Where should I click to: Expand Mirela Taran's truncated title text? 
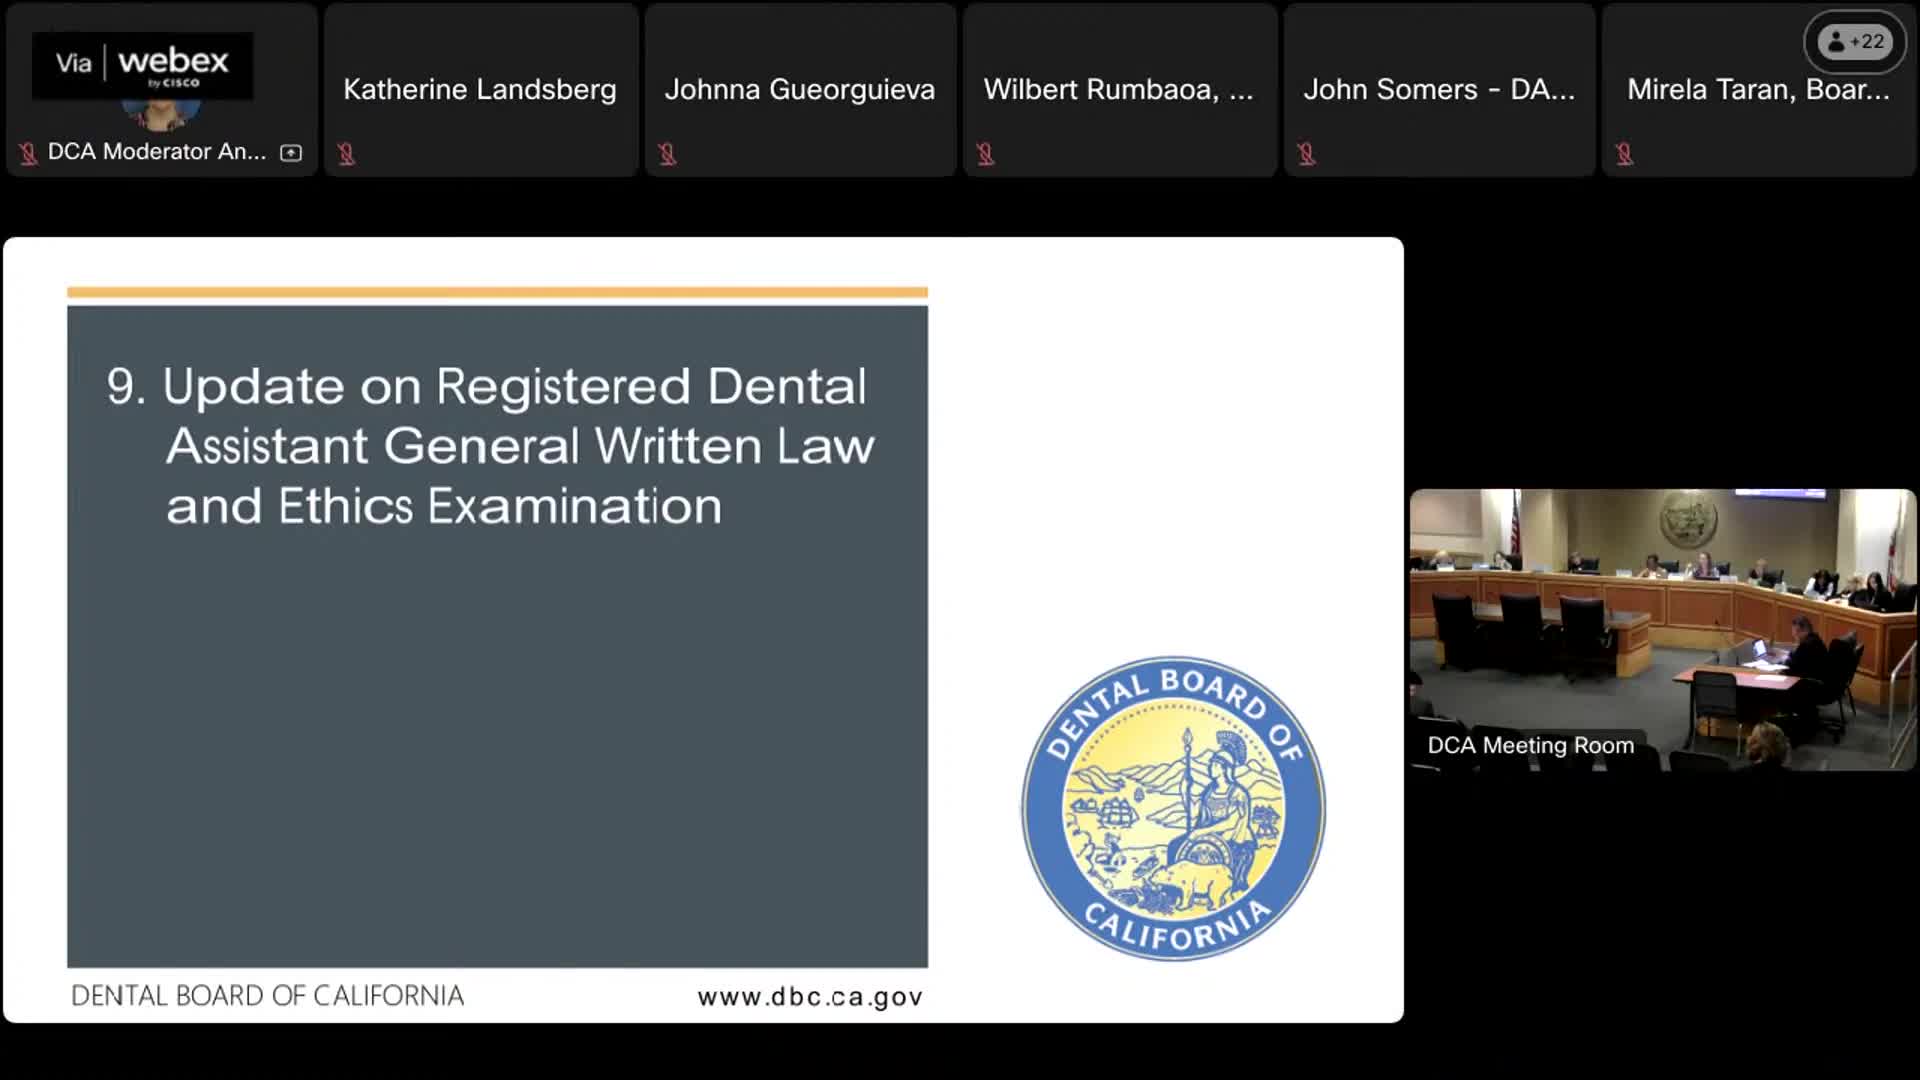[1757, 89]
